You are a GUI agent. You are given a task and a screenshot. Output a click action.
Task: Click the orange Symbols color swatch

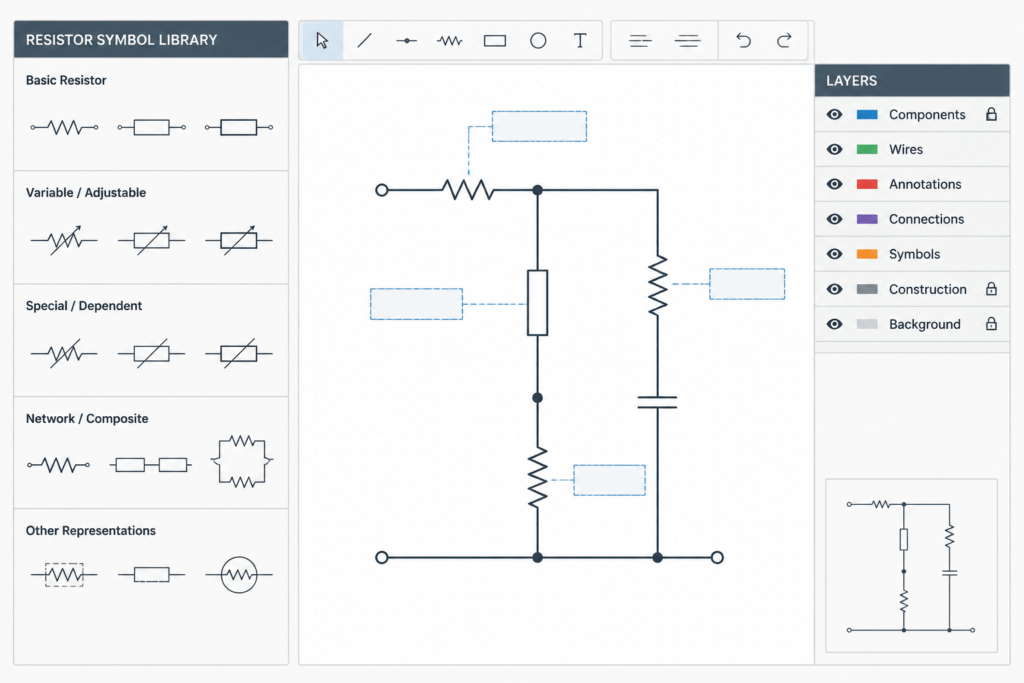[867, 254]
